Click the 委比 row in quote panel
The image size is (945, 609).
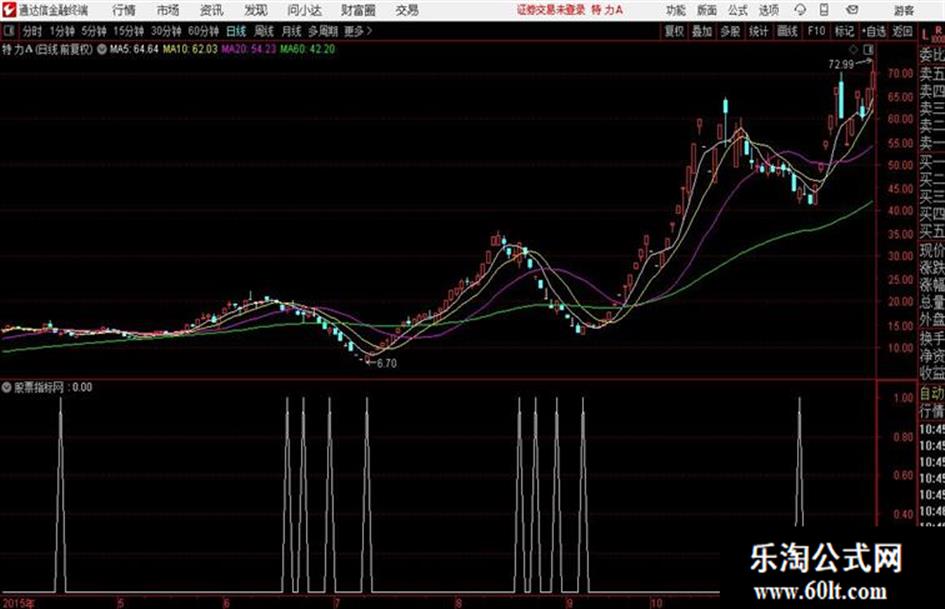click(x=931, y=55)
